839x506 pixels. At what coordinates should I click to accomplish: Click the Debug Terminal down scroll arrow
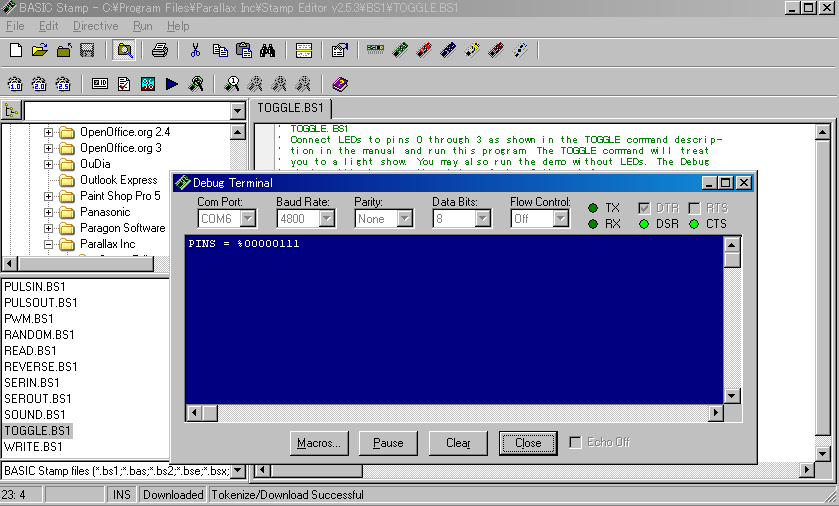(731, 396)
